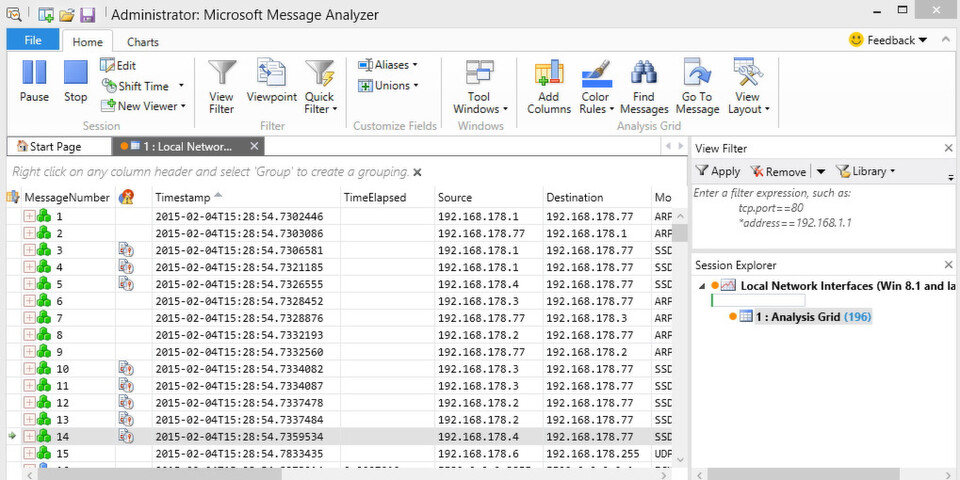The image size is (960, 480).
Task: Open the Quick Filter menu
Action: point(321,86)
